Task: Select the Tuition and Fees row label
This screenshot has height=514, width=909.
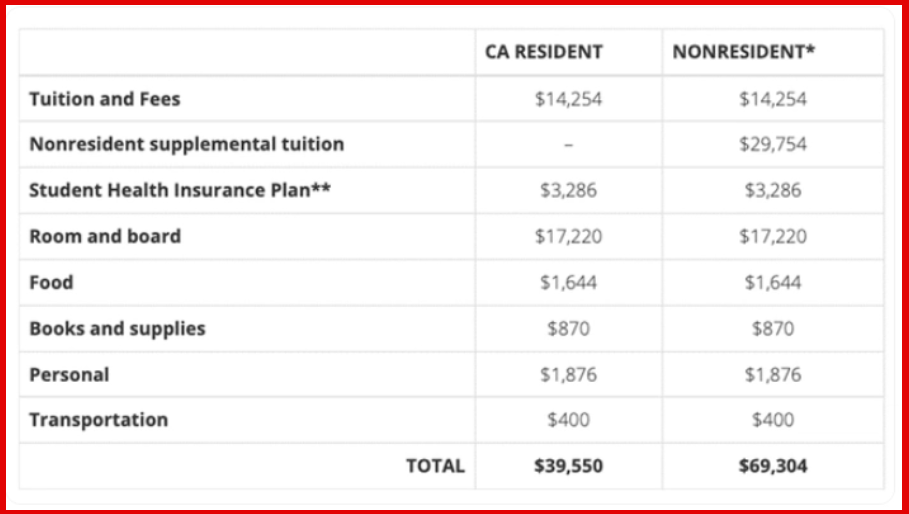Action: [x=105, y=99]
